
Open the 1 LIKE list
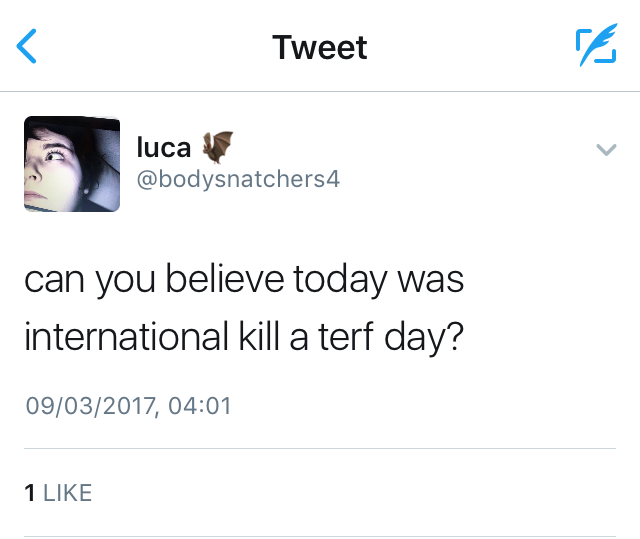(x=58, y=492)
